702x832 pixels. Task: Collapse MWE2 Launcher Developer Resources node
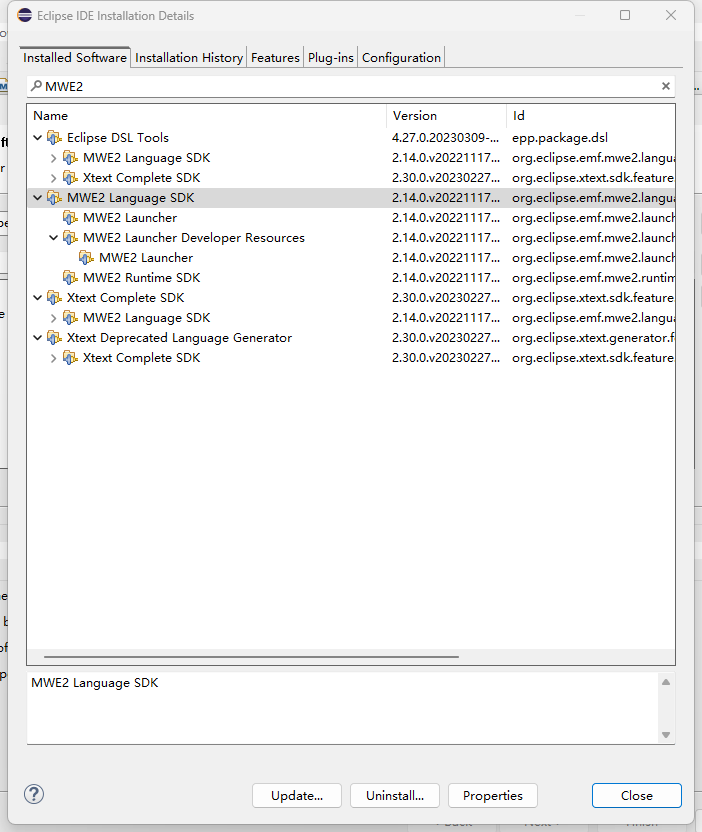pyautogui.click(x=54, y=238)
